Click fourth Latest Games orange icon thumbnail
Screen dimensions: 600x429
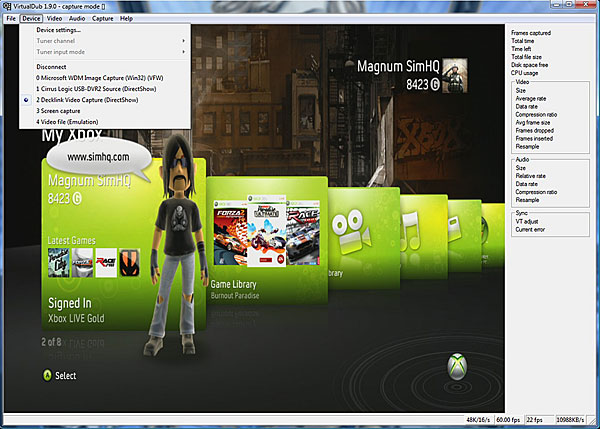point(129,263)
